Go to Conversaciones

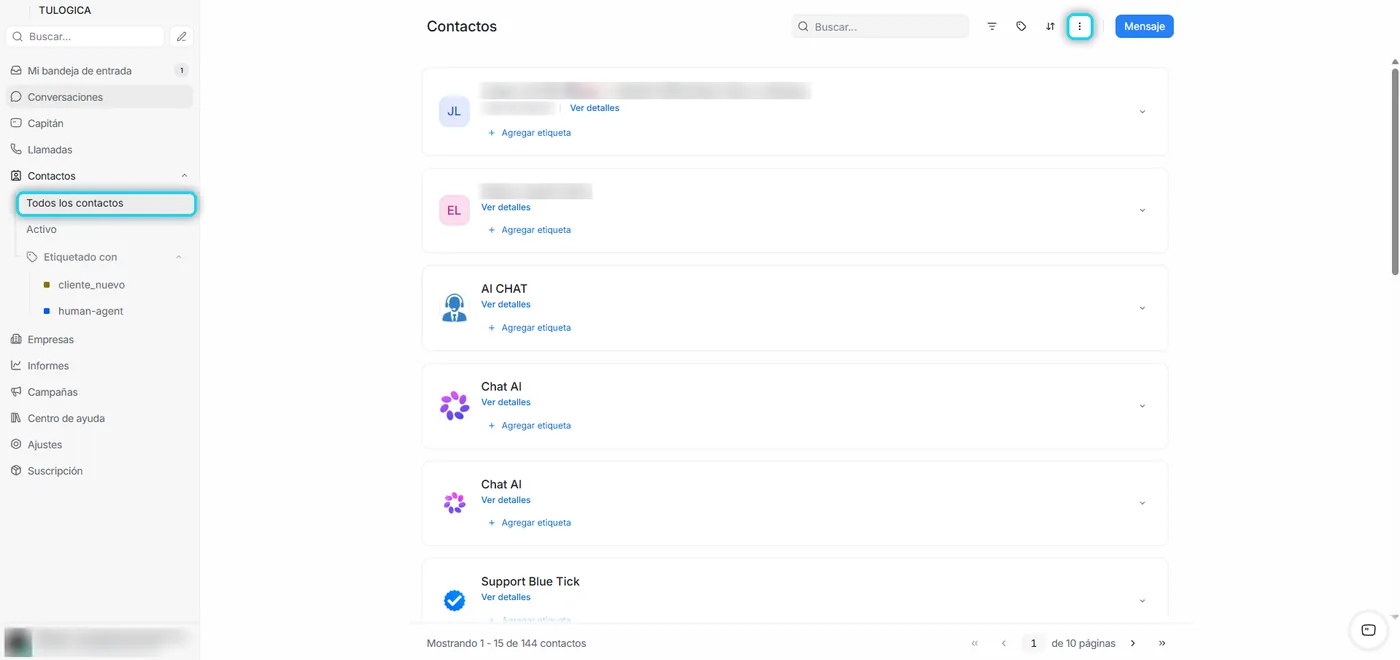click(x=98, y=97)
